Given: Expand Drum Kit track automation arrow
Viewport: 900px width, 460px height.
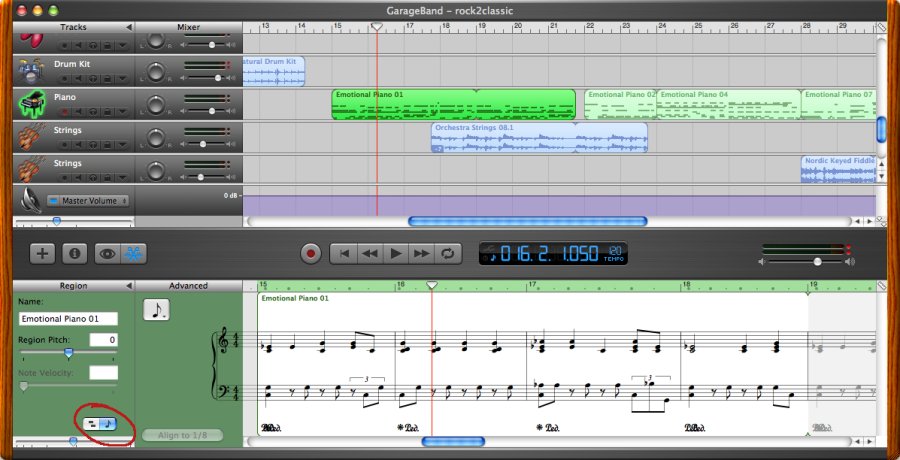Looking at the screenshot, I should [121, 78].
